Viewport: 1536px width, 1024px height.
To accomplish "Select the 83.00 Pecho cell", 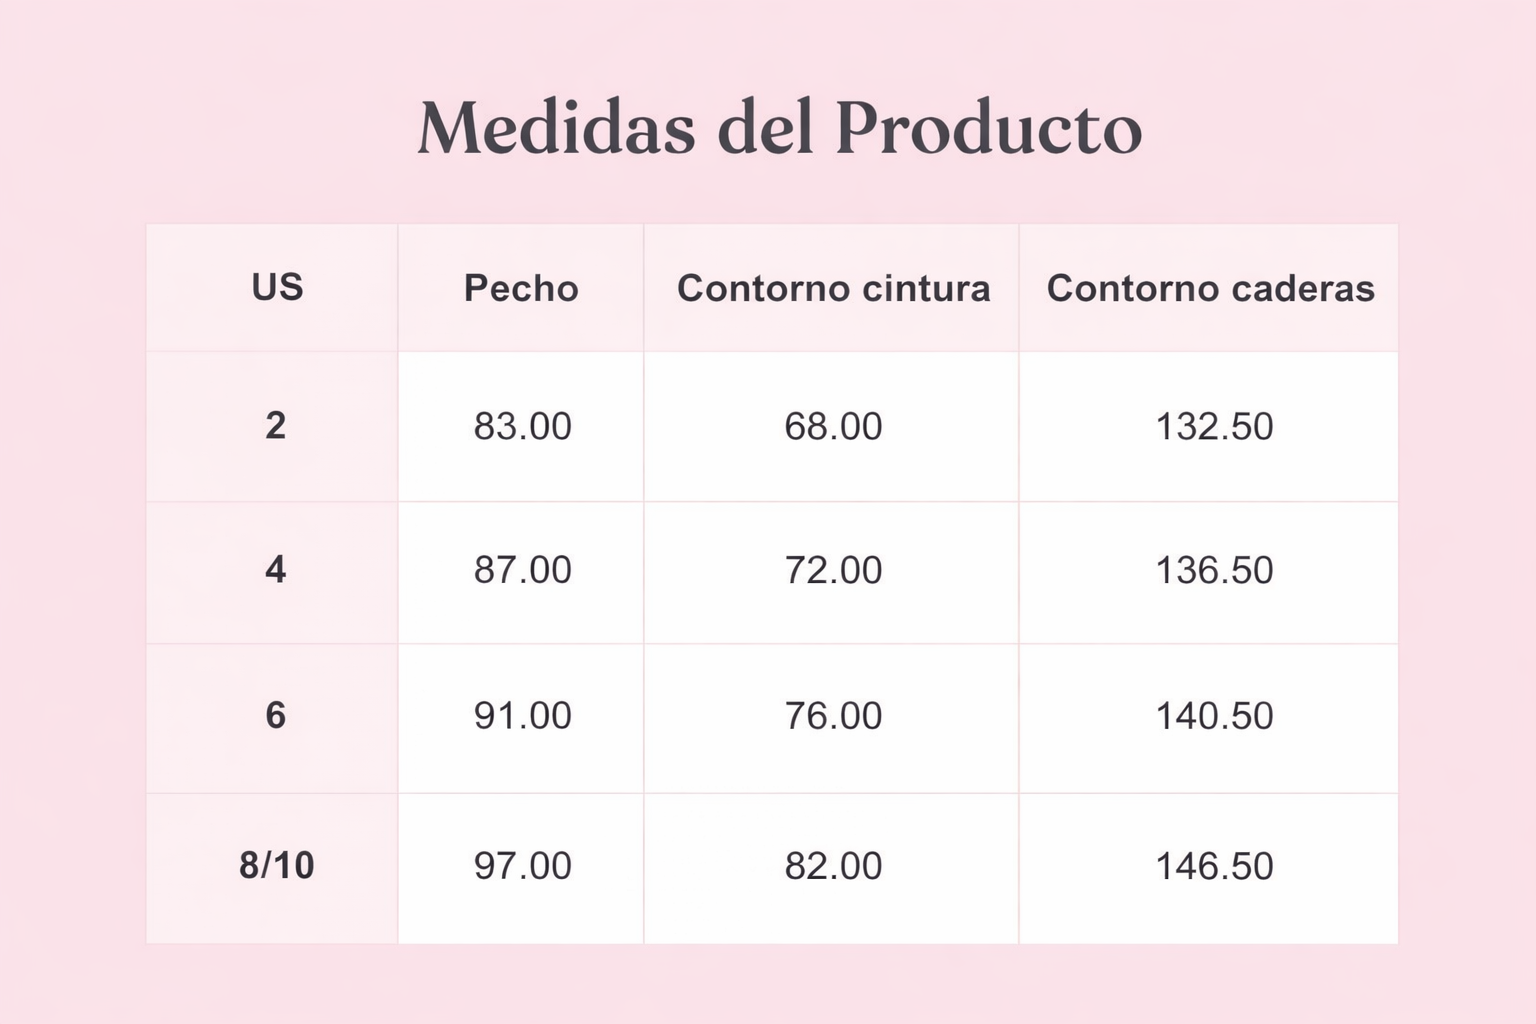I will 522,427.
